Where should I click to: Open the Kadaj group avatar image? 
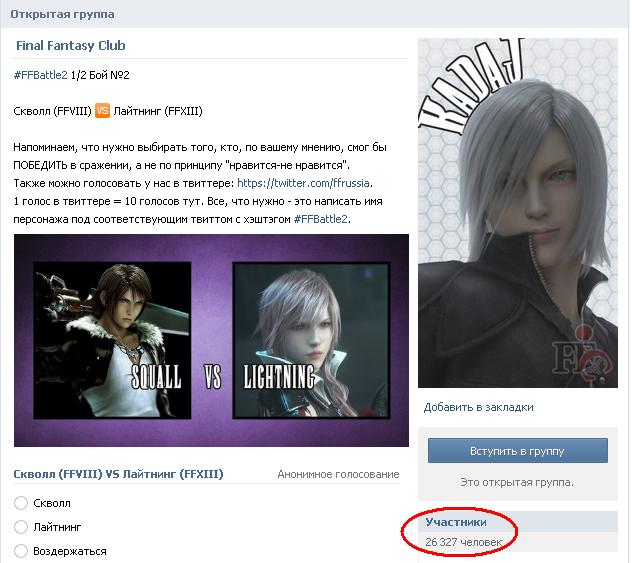click(x=518, y=213)
